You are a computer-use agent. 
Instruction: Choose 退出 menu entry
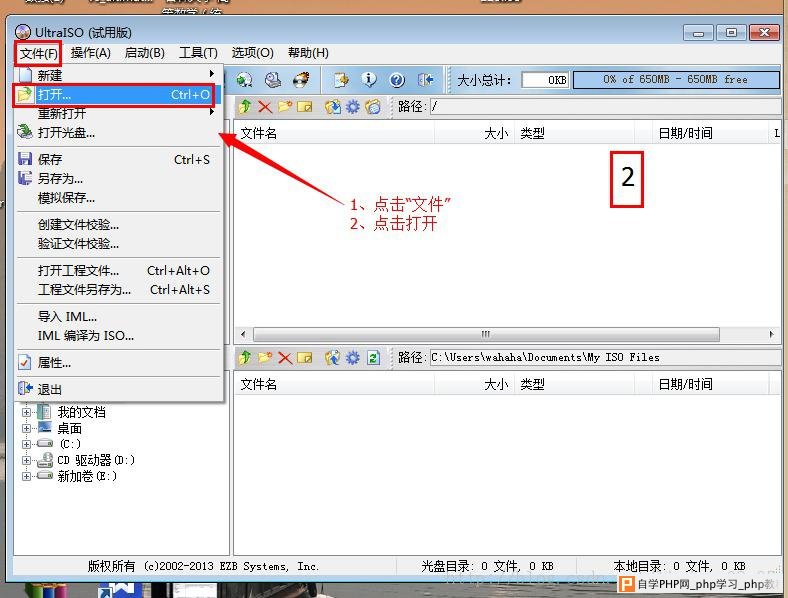pos(119,389)
